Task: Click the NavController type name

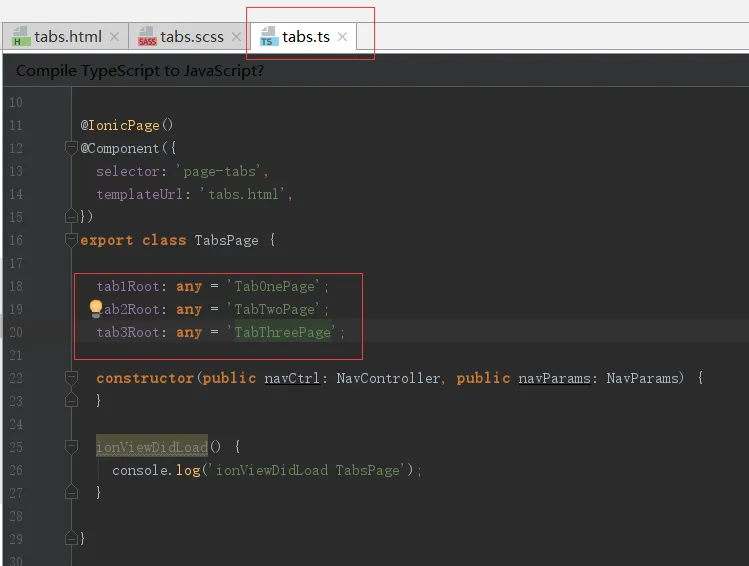Action: 388,378
